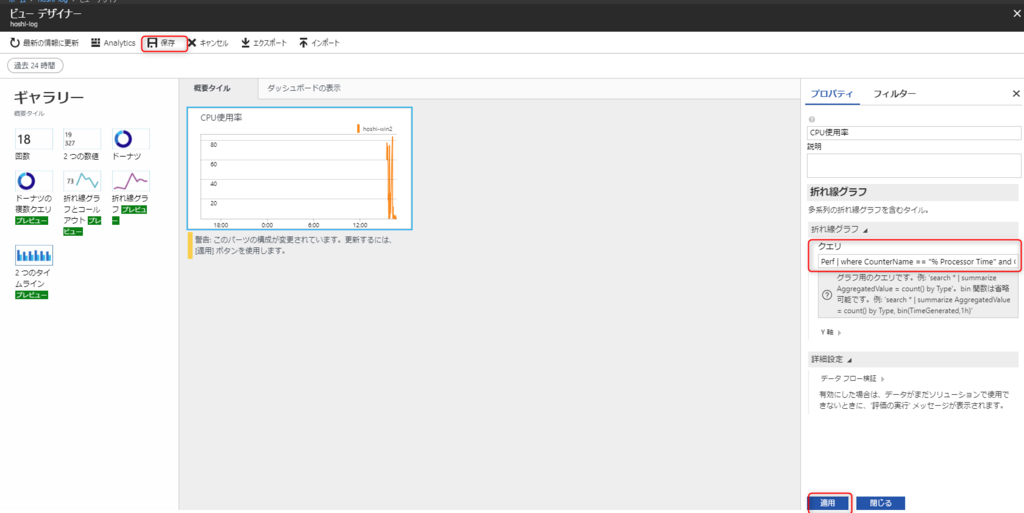The width and height of the screenshot is (1024, 513).
Task: Pick the 2つのタイムライン timeline tile
Action: [x=34, y=255]
